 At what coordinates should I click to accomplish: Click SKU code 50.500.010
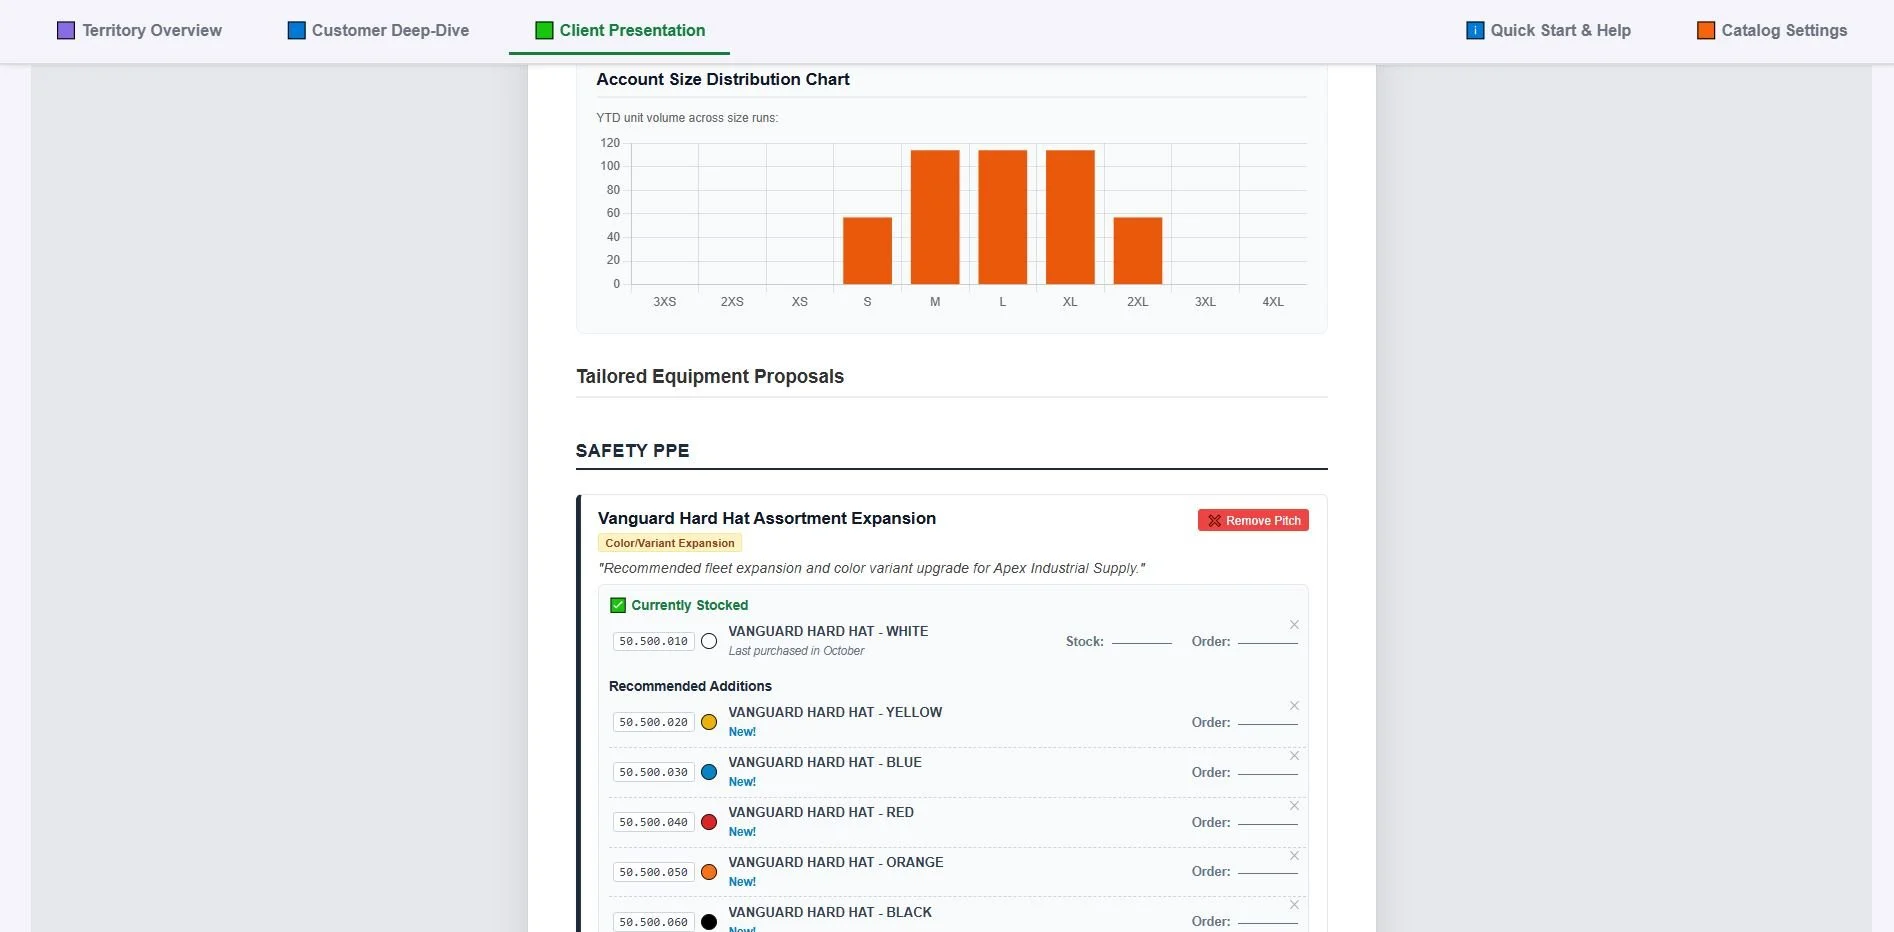[x=653, y=641]
